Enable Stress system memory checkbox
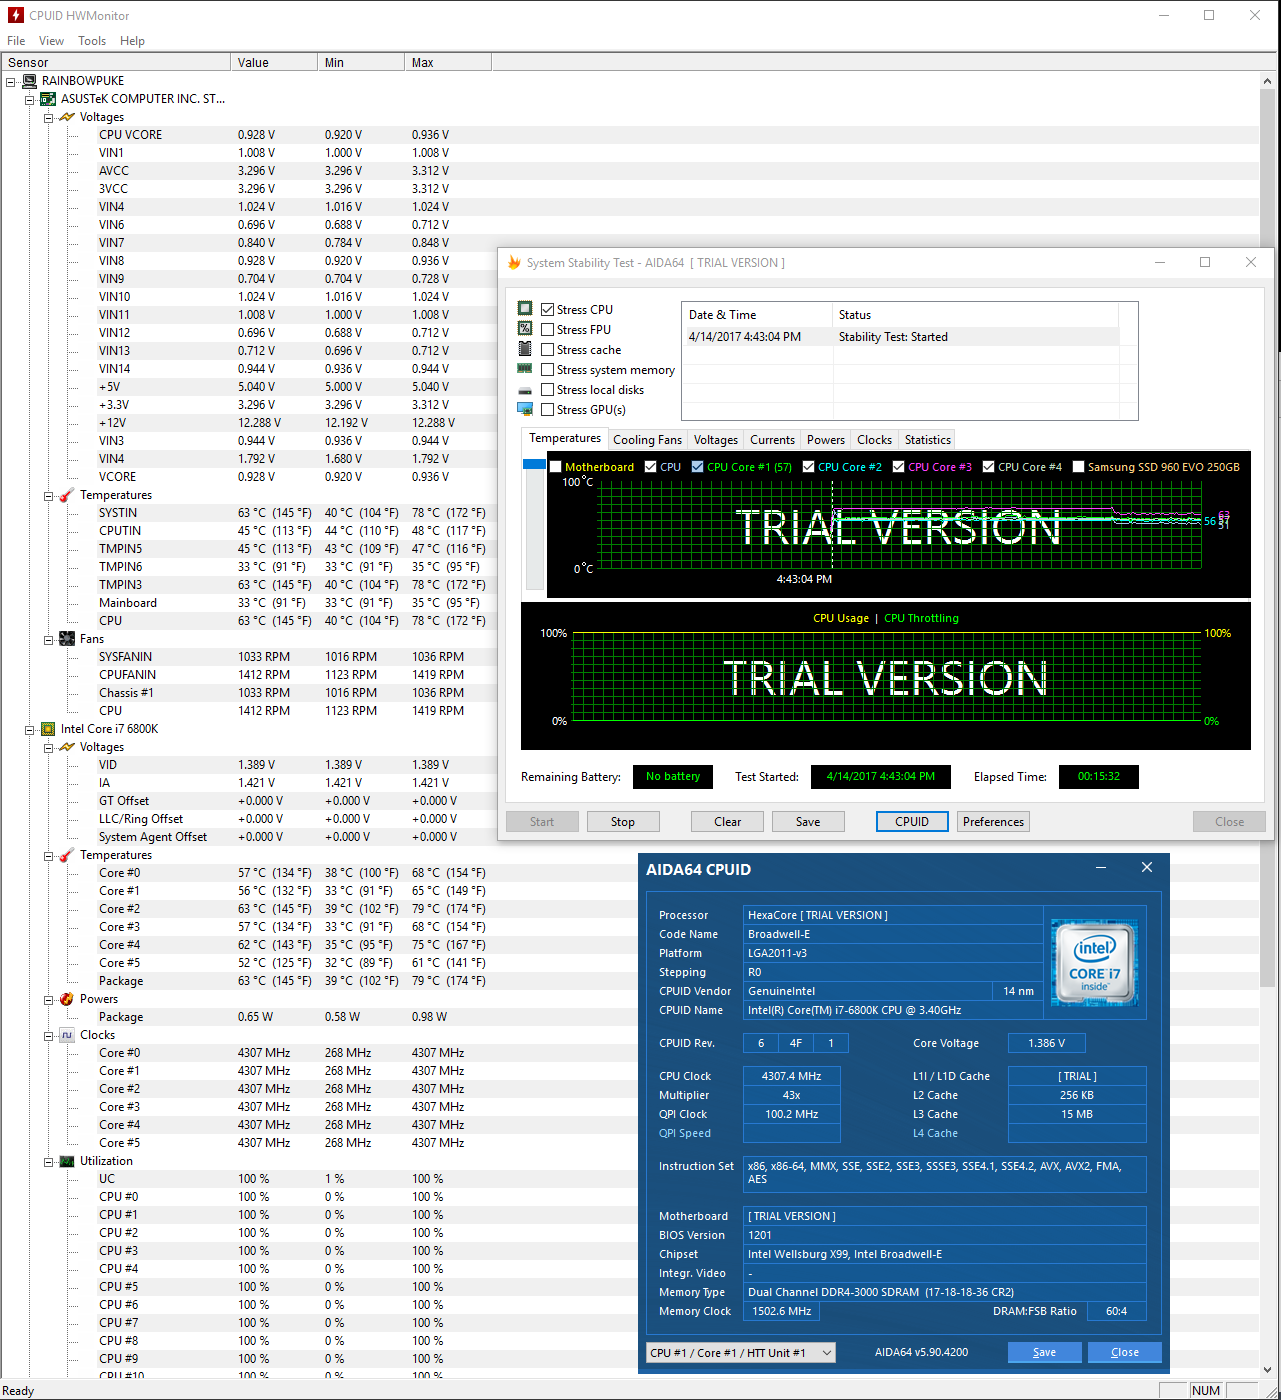The height and width of the screenshot is (1400, 1281). point(547,370)
